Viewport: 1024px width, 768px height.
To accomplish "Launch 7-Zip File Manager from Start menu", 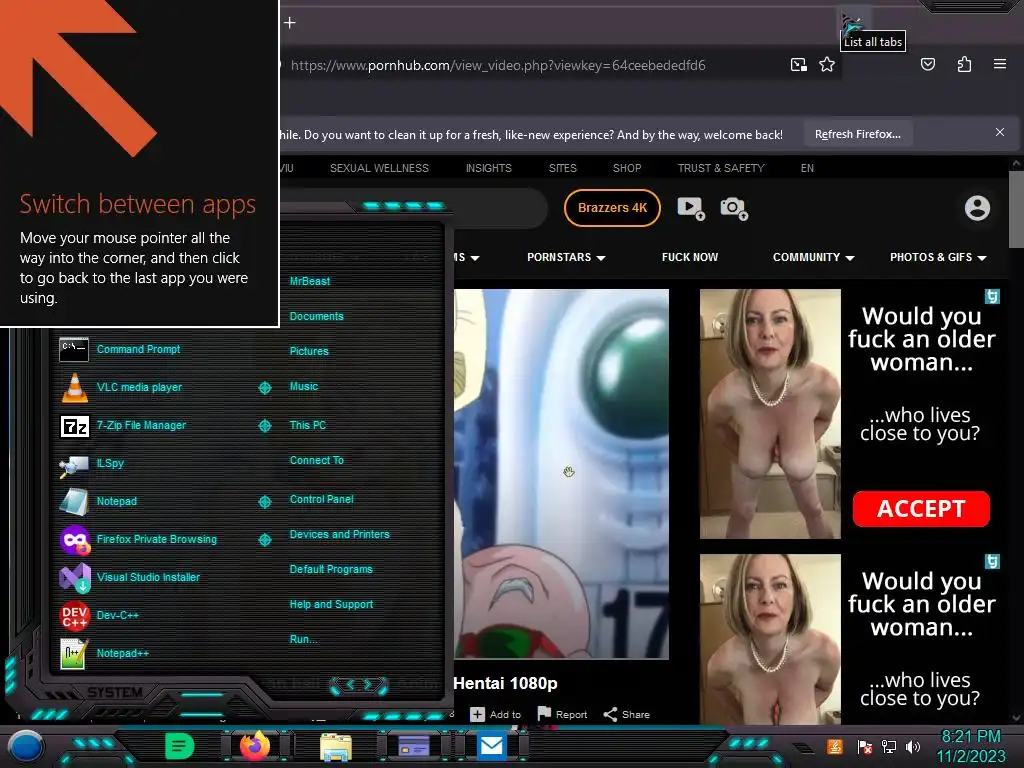I will (x=141, y=425).
